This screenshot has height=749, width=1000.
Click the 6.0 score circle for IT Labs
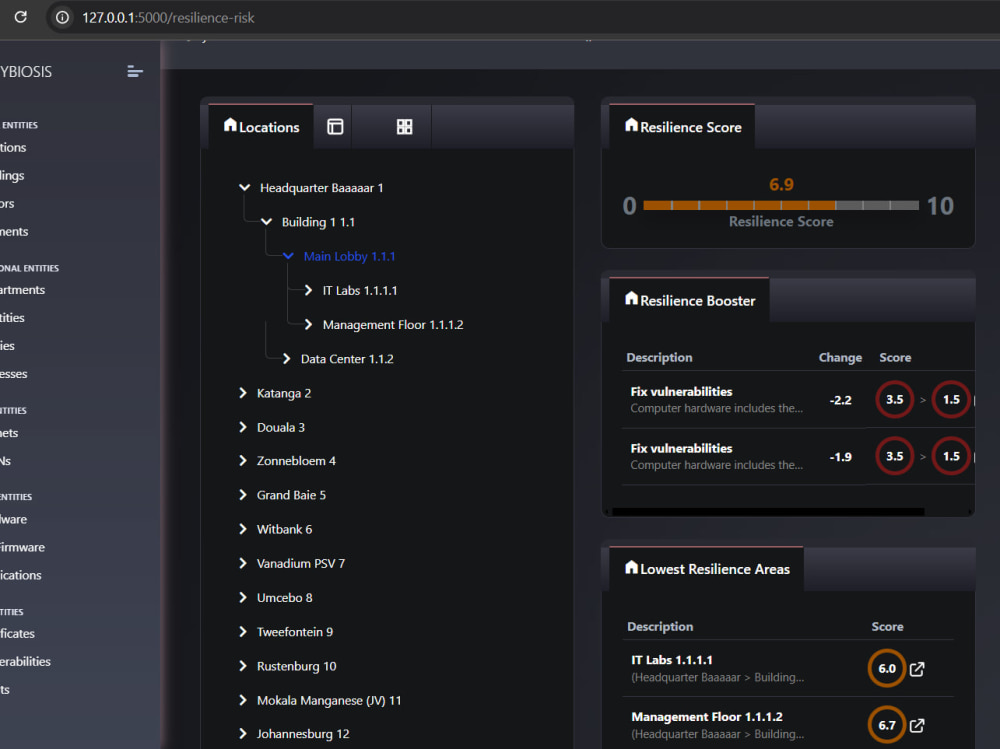886,669
